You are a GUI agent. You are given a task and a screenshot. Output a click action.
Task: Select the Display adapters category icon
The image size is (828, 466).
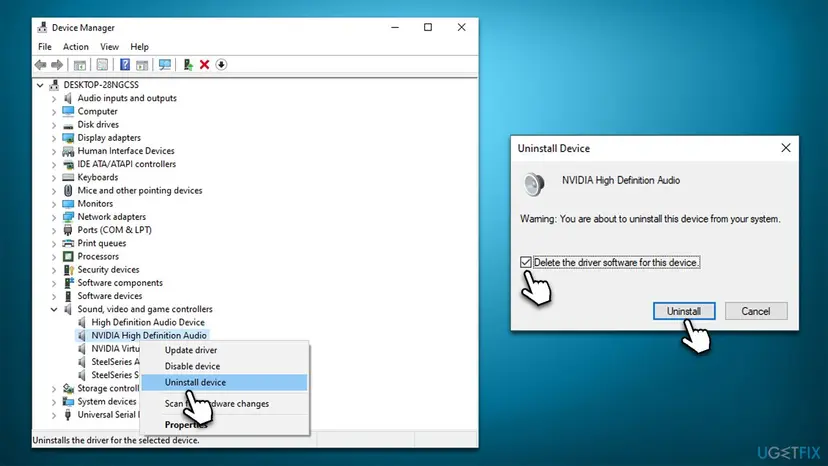(68, 138)
